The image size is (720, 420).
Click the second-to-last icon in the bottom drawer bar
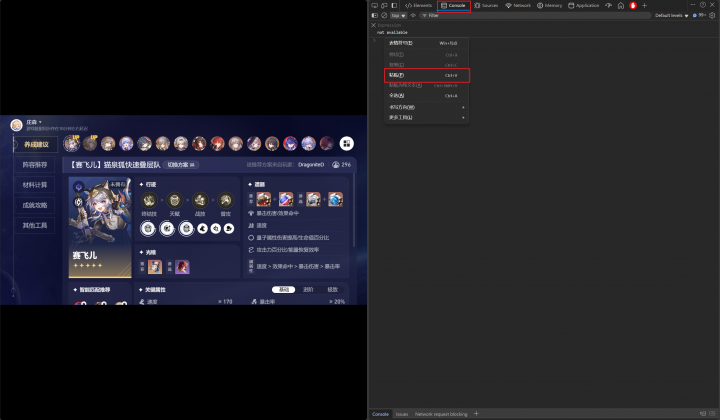703,414
